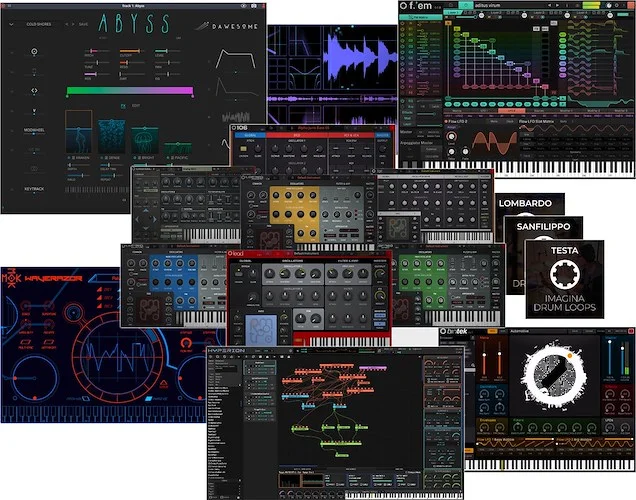Select the FX tab in Abyss
636x500 pixels.
(123, 103)
